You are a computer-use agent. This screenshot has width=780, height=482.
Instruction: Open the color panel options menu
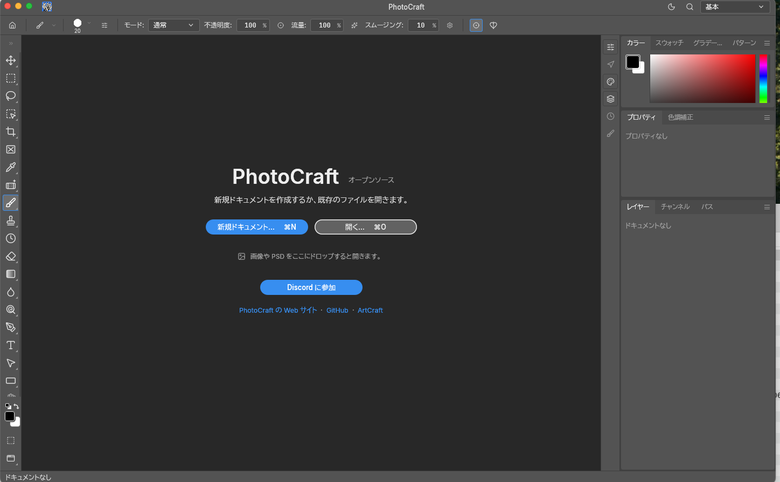point(767,43)
